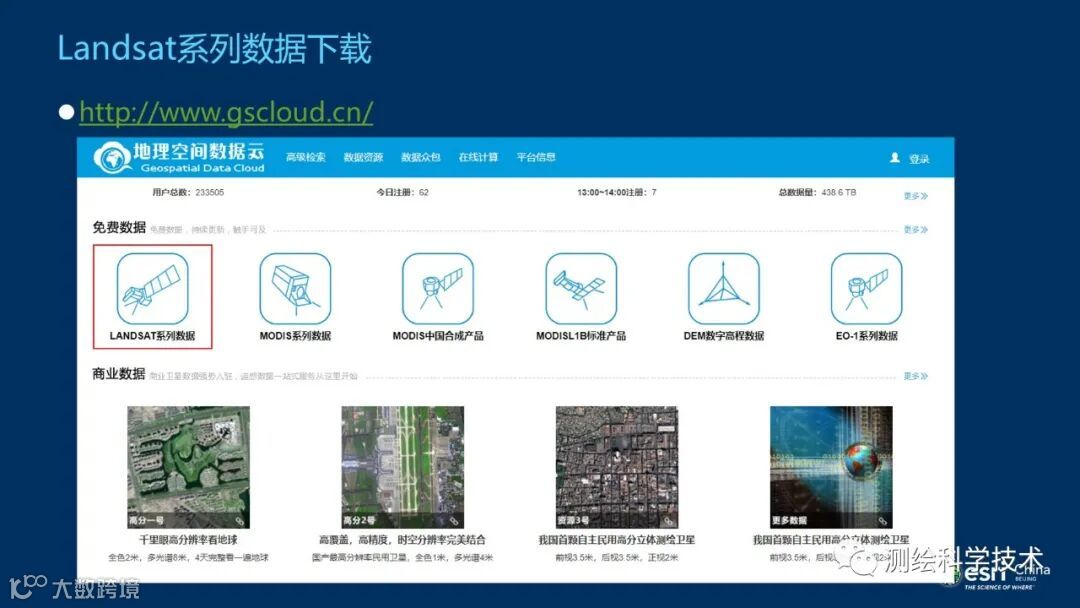Open the 数据众包 menu
The width and height of the screenshot is (1080, 608).
[421, 157]
